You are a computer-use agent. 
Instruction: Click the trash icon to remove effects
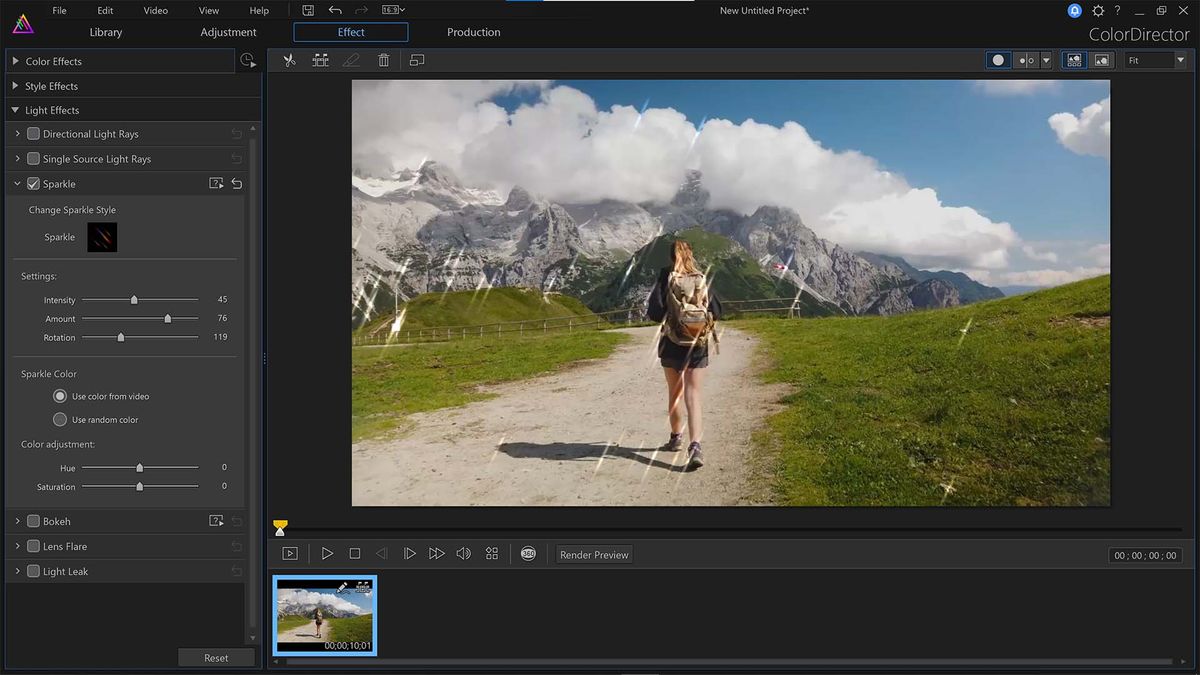click(384, 60)
